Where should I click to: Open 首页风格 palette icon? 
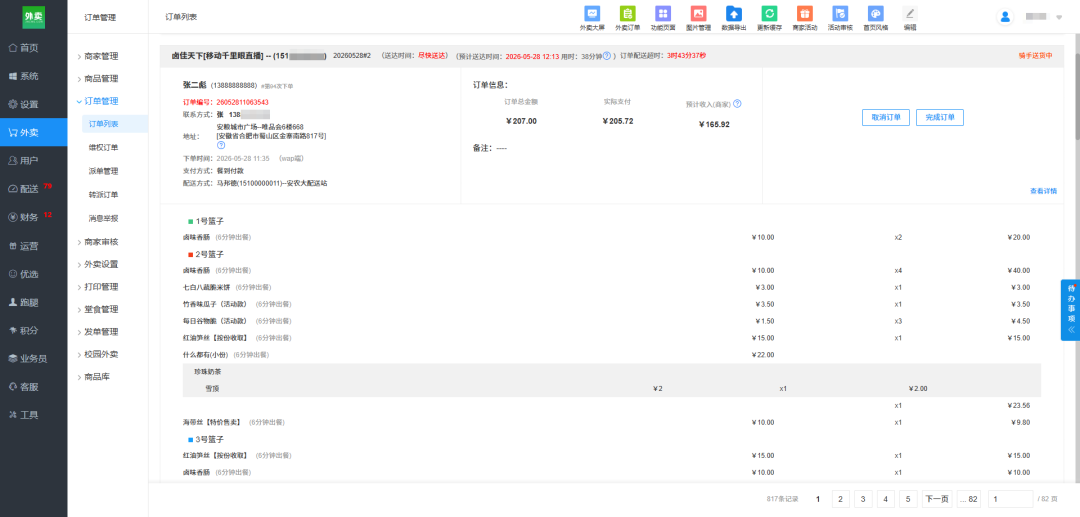coord(875,13)
